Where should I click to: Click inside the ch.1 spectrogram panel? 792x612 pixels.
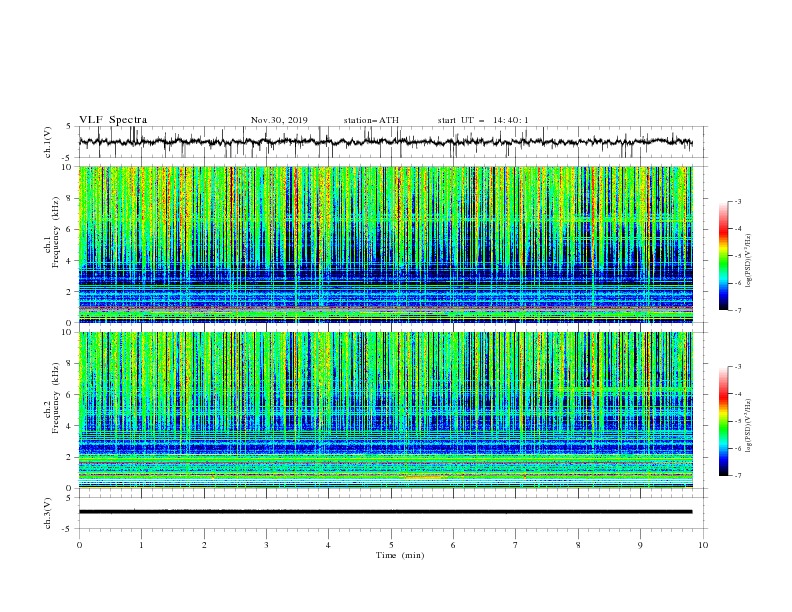click(x=385, y=244)
